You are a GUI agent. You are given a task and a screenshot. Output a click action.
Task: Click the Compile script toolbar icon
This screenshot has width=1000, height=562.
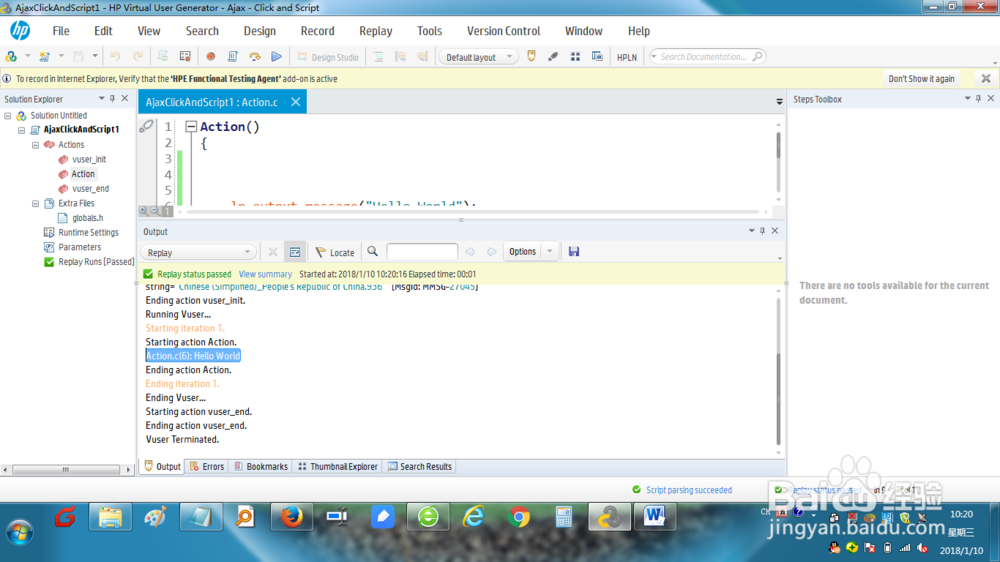coord(233,57)
